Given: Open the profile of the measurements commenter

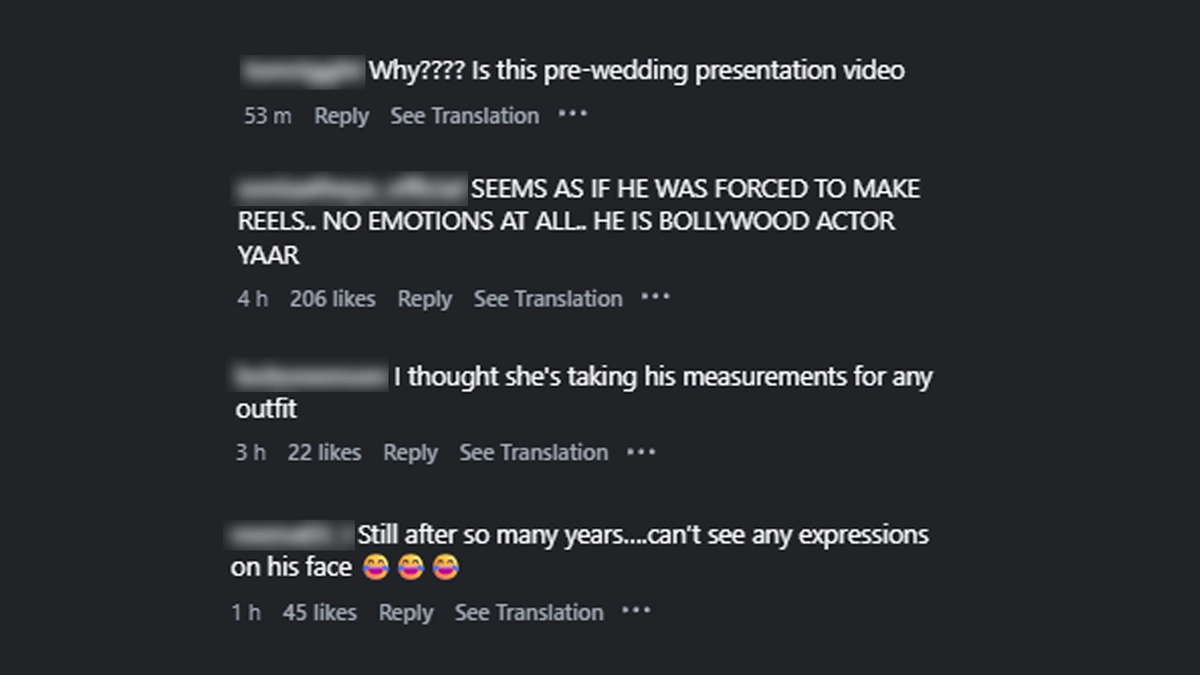Looking at the screenshot, I should 310,377.
